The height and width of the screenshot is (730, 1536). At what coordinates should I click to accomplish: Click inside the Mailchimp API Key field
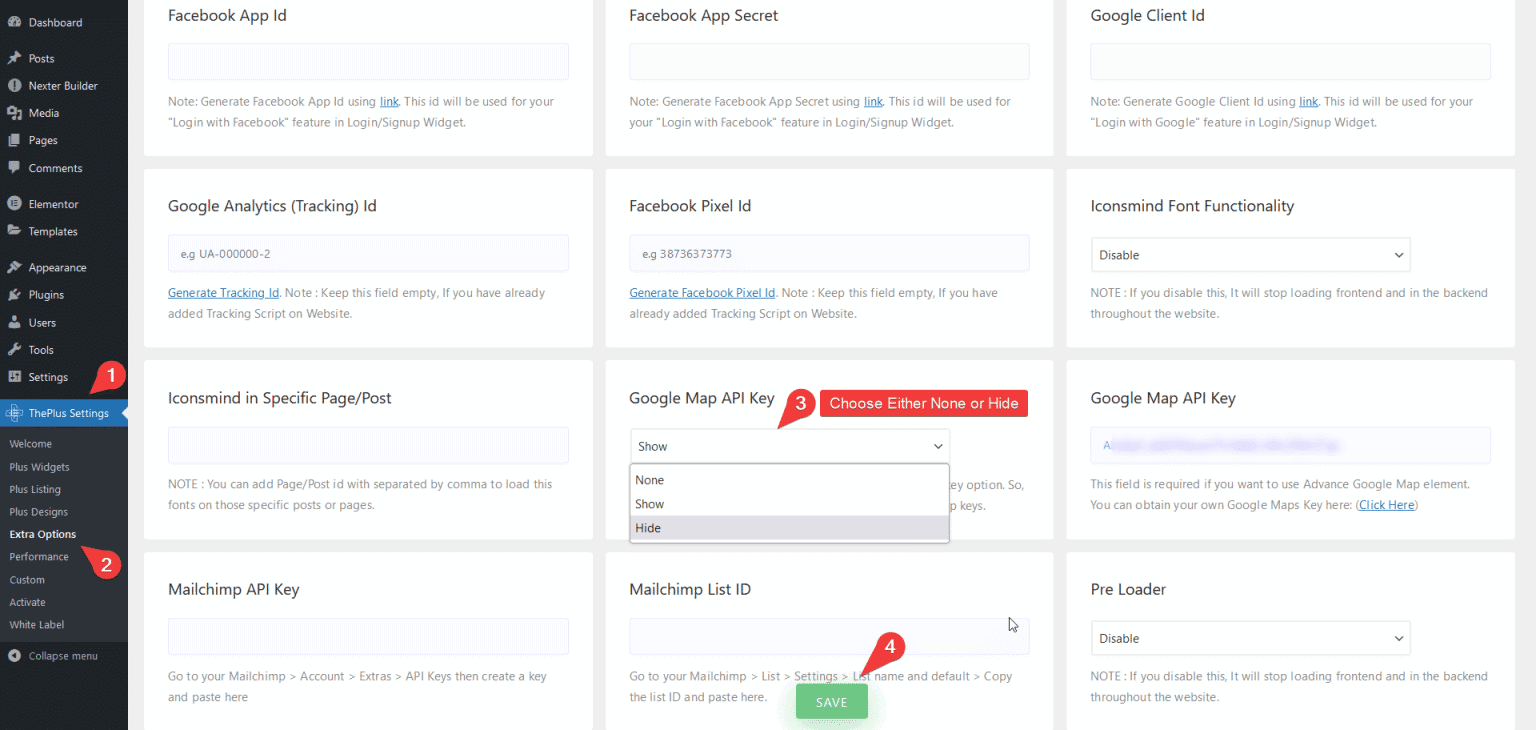pos(367,636)
